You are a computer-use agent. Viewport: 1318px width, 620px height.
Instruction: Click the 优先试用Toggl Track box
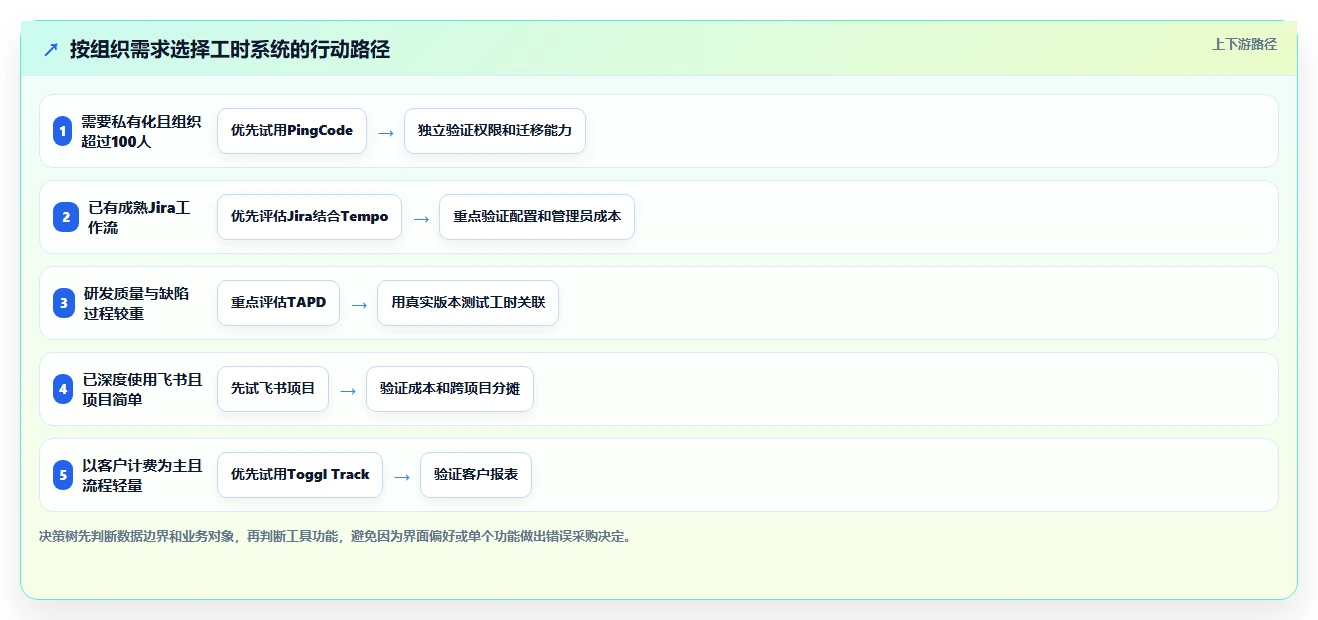pyautogui.click(x=300, y=475)
